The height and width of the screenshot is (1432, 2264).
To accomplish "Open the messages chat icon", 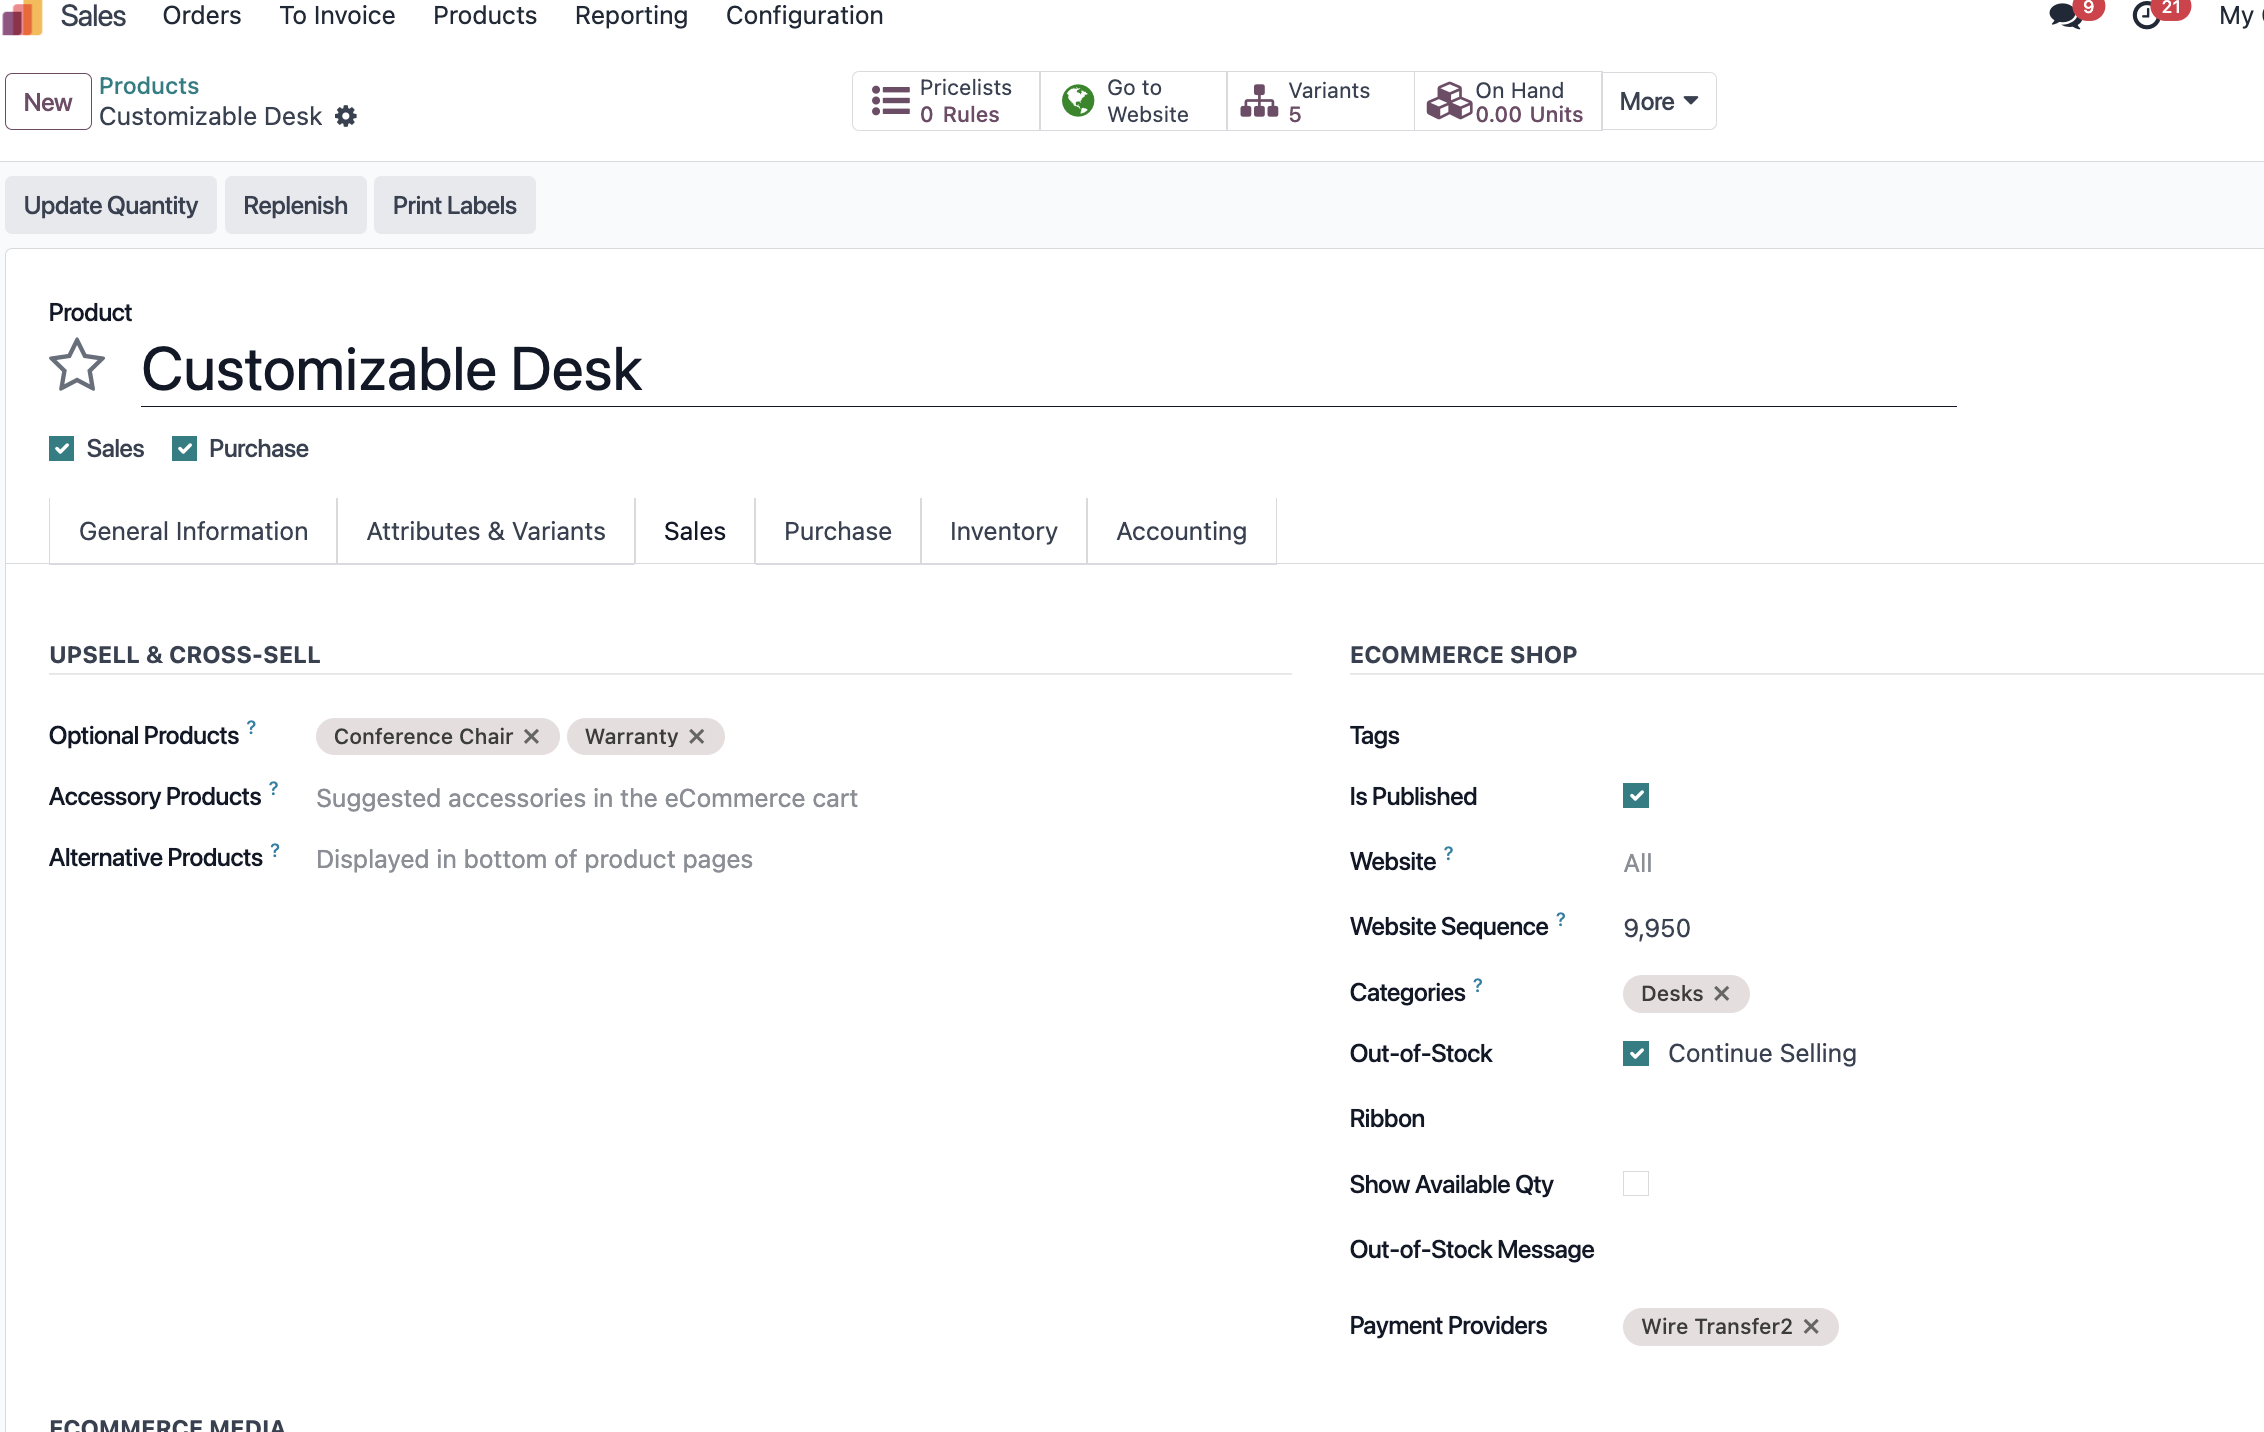I will [2066, 16].
